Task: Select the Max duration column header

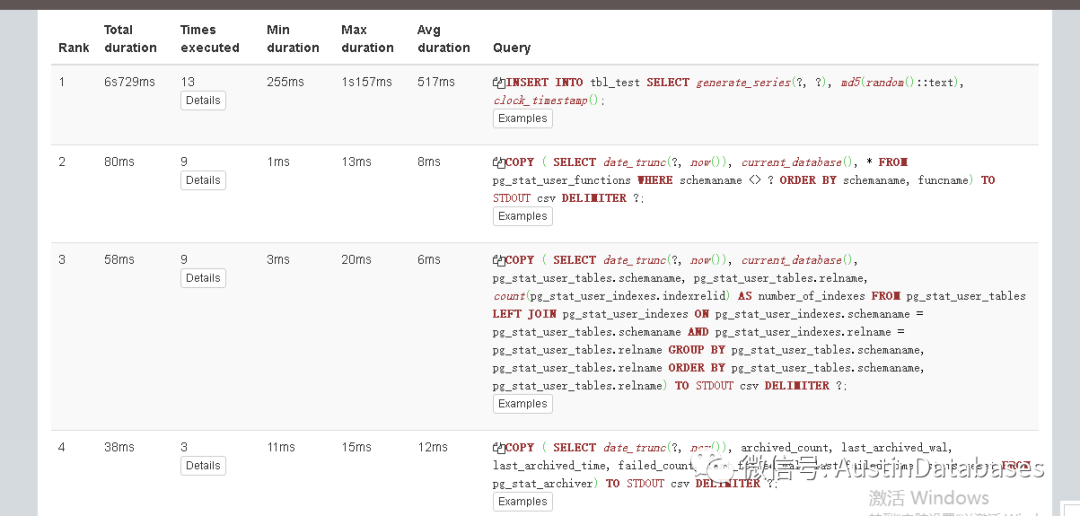Action: click(x=367, y=39)
